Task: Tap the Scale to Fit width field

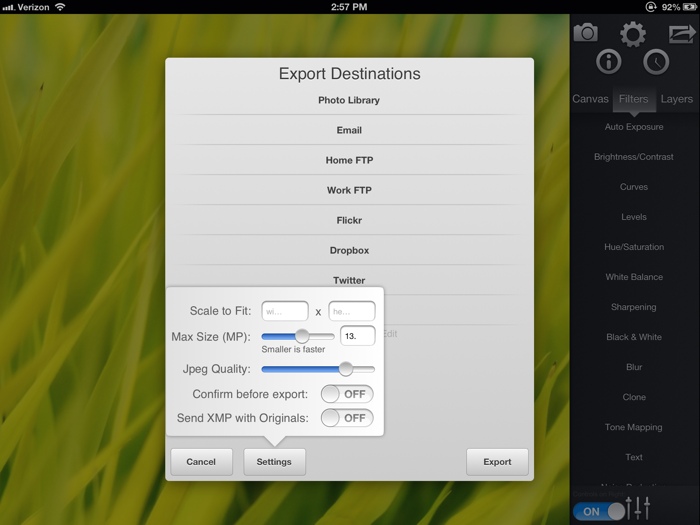Action: pos(285,311)
